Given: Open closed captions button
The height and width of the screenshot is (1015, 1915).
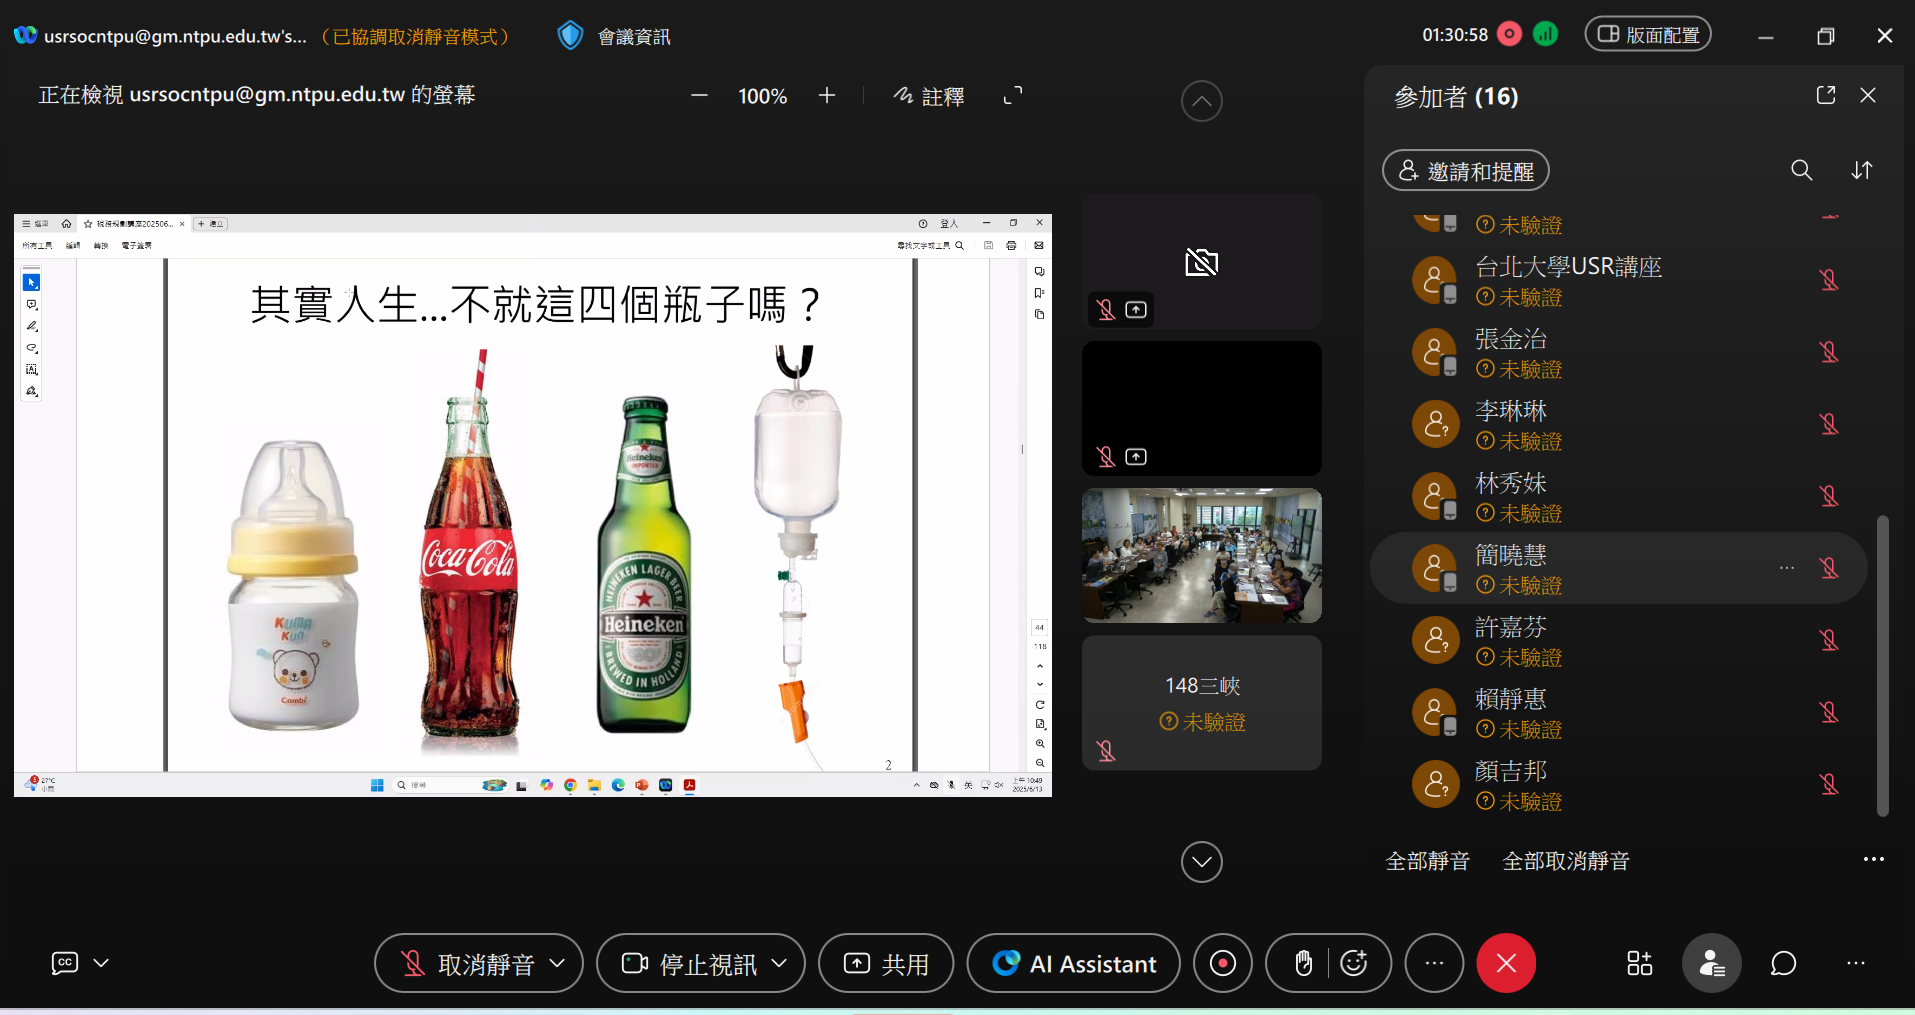Looking at the screenshot, I should point(65,963).
